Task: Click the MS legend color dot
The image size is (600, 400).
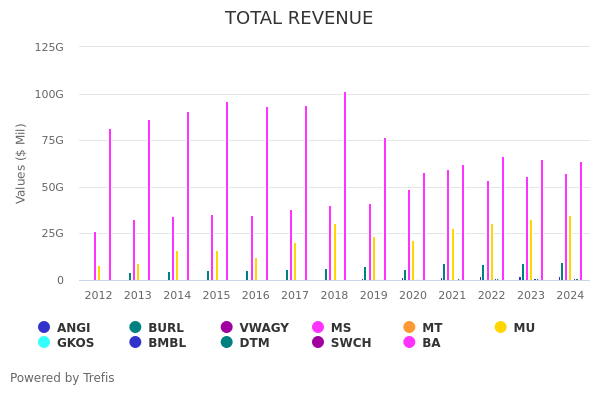Action: pos(318,327)
